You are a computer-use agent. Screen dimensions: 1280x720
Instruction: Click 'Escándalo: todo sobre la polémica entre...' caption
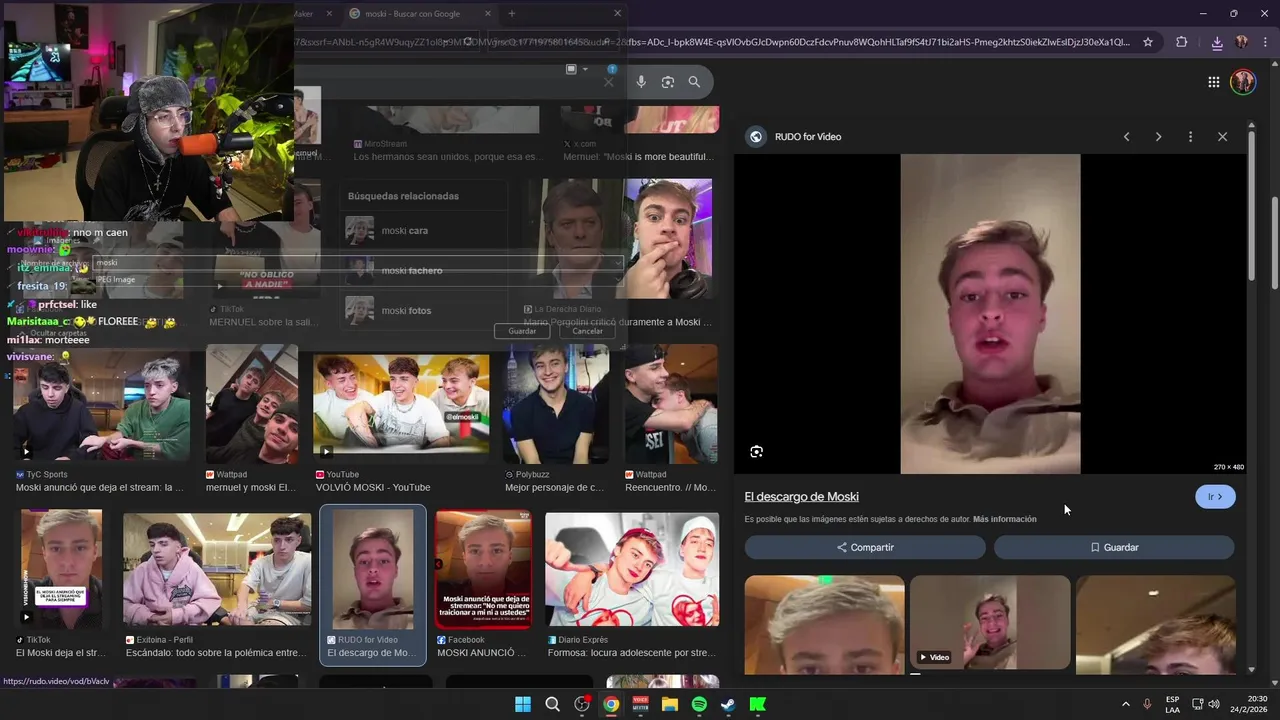[x=214, y=653]
